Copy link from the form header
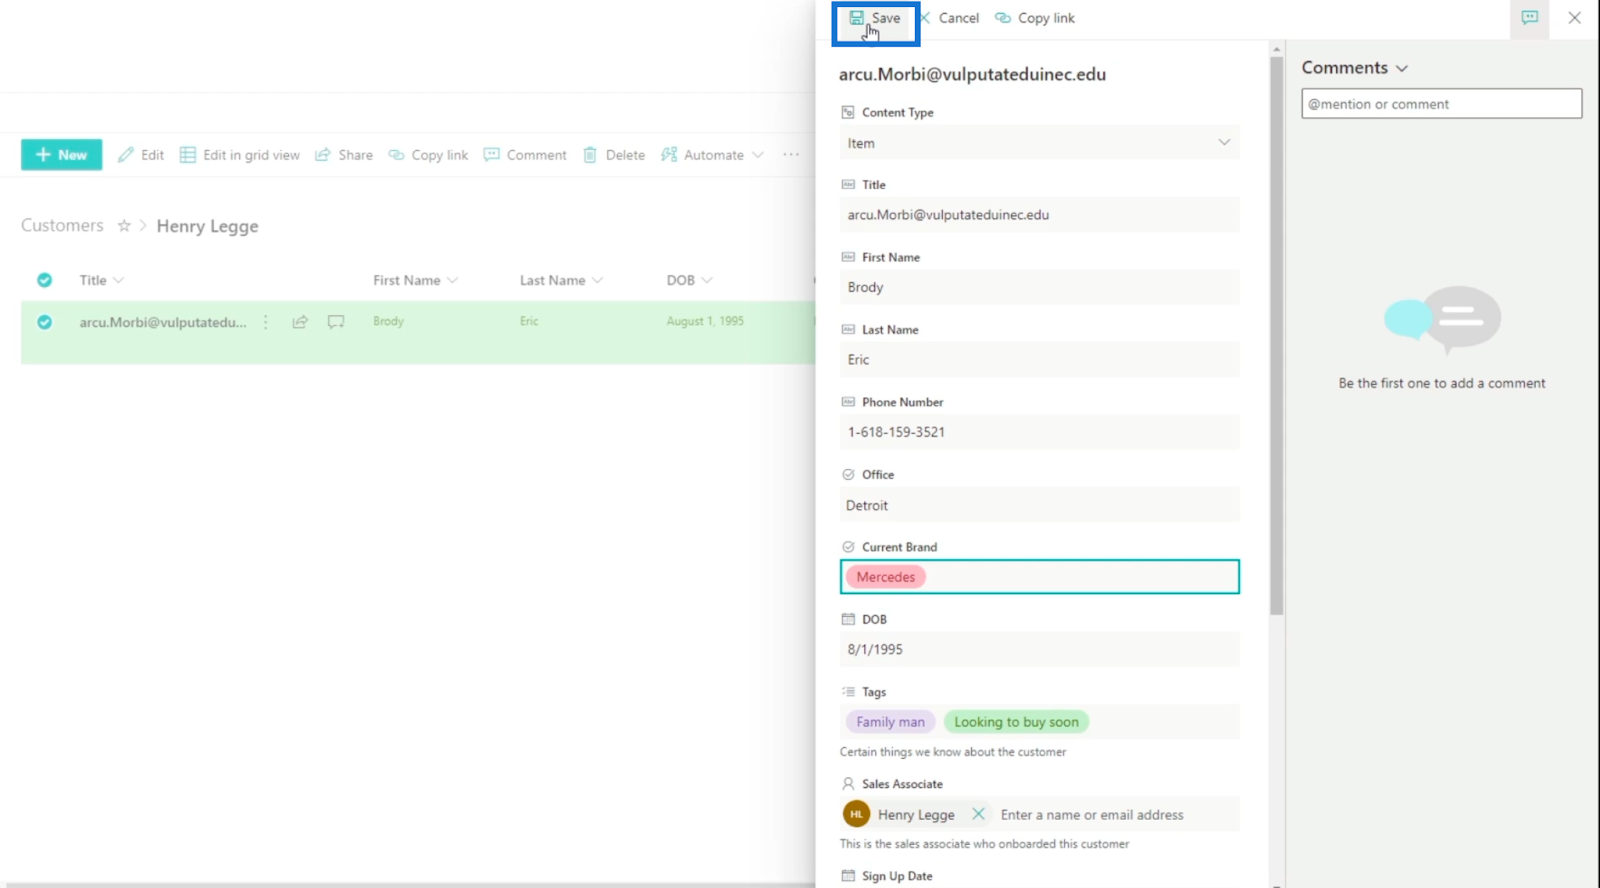Viewport: 1600px width, 888px height. click(x=1035, y=18)
